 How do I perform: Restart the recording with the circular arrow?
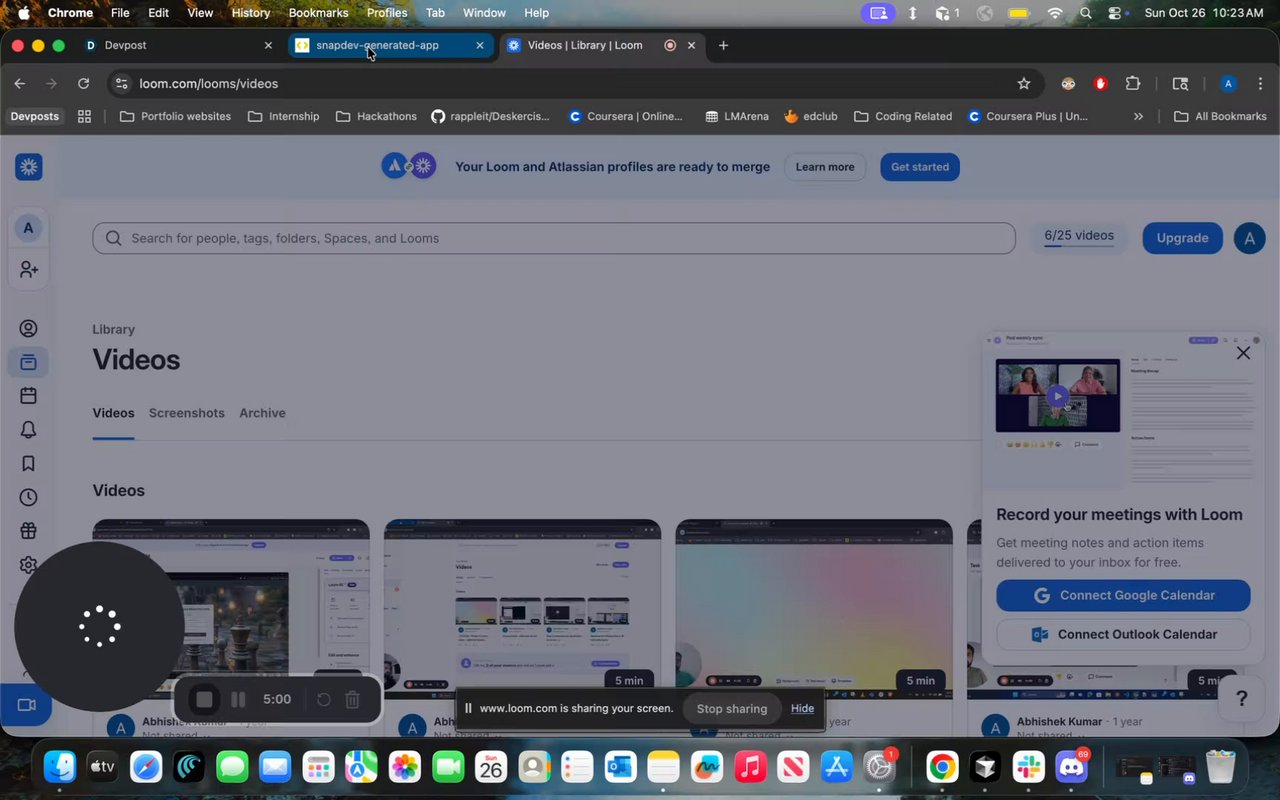[x=324, y=700]
